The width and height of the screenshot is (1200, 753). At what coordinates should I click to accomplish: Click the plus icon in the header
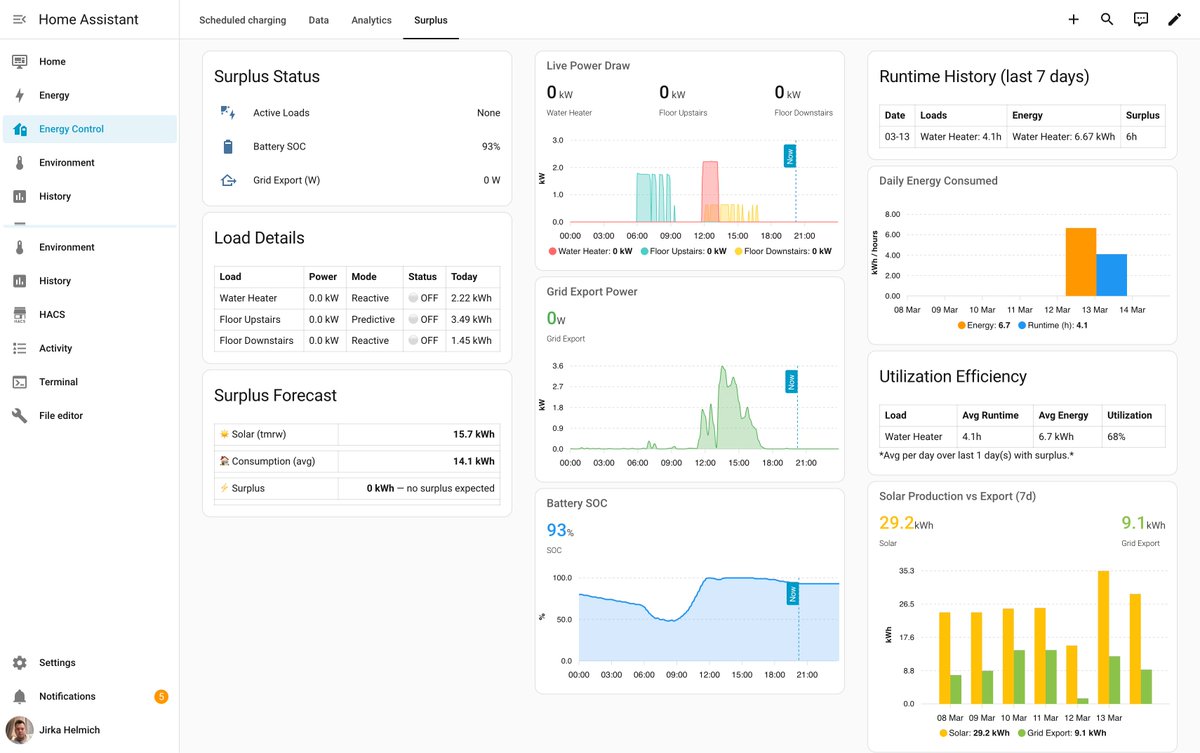point(1074,19)
